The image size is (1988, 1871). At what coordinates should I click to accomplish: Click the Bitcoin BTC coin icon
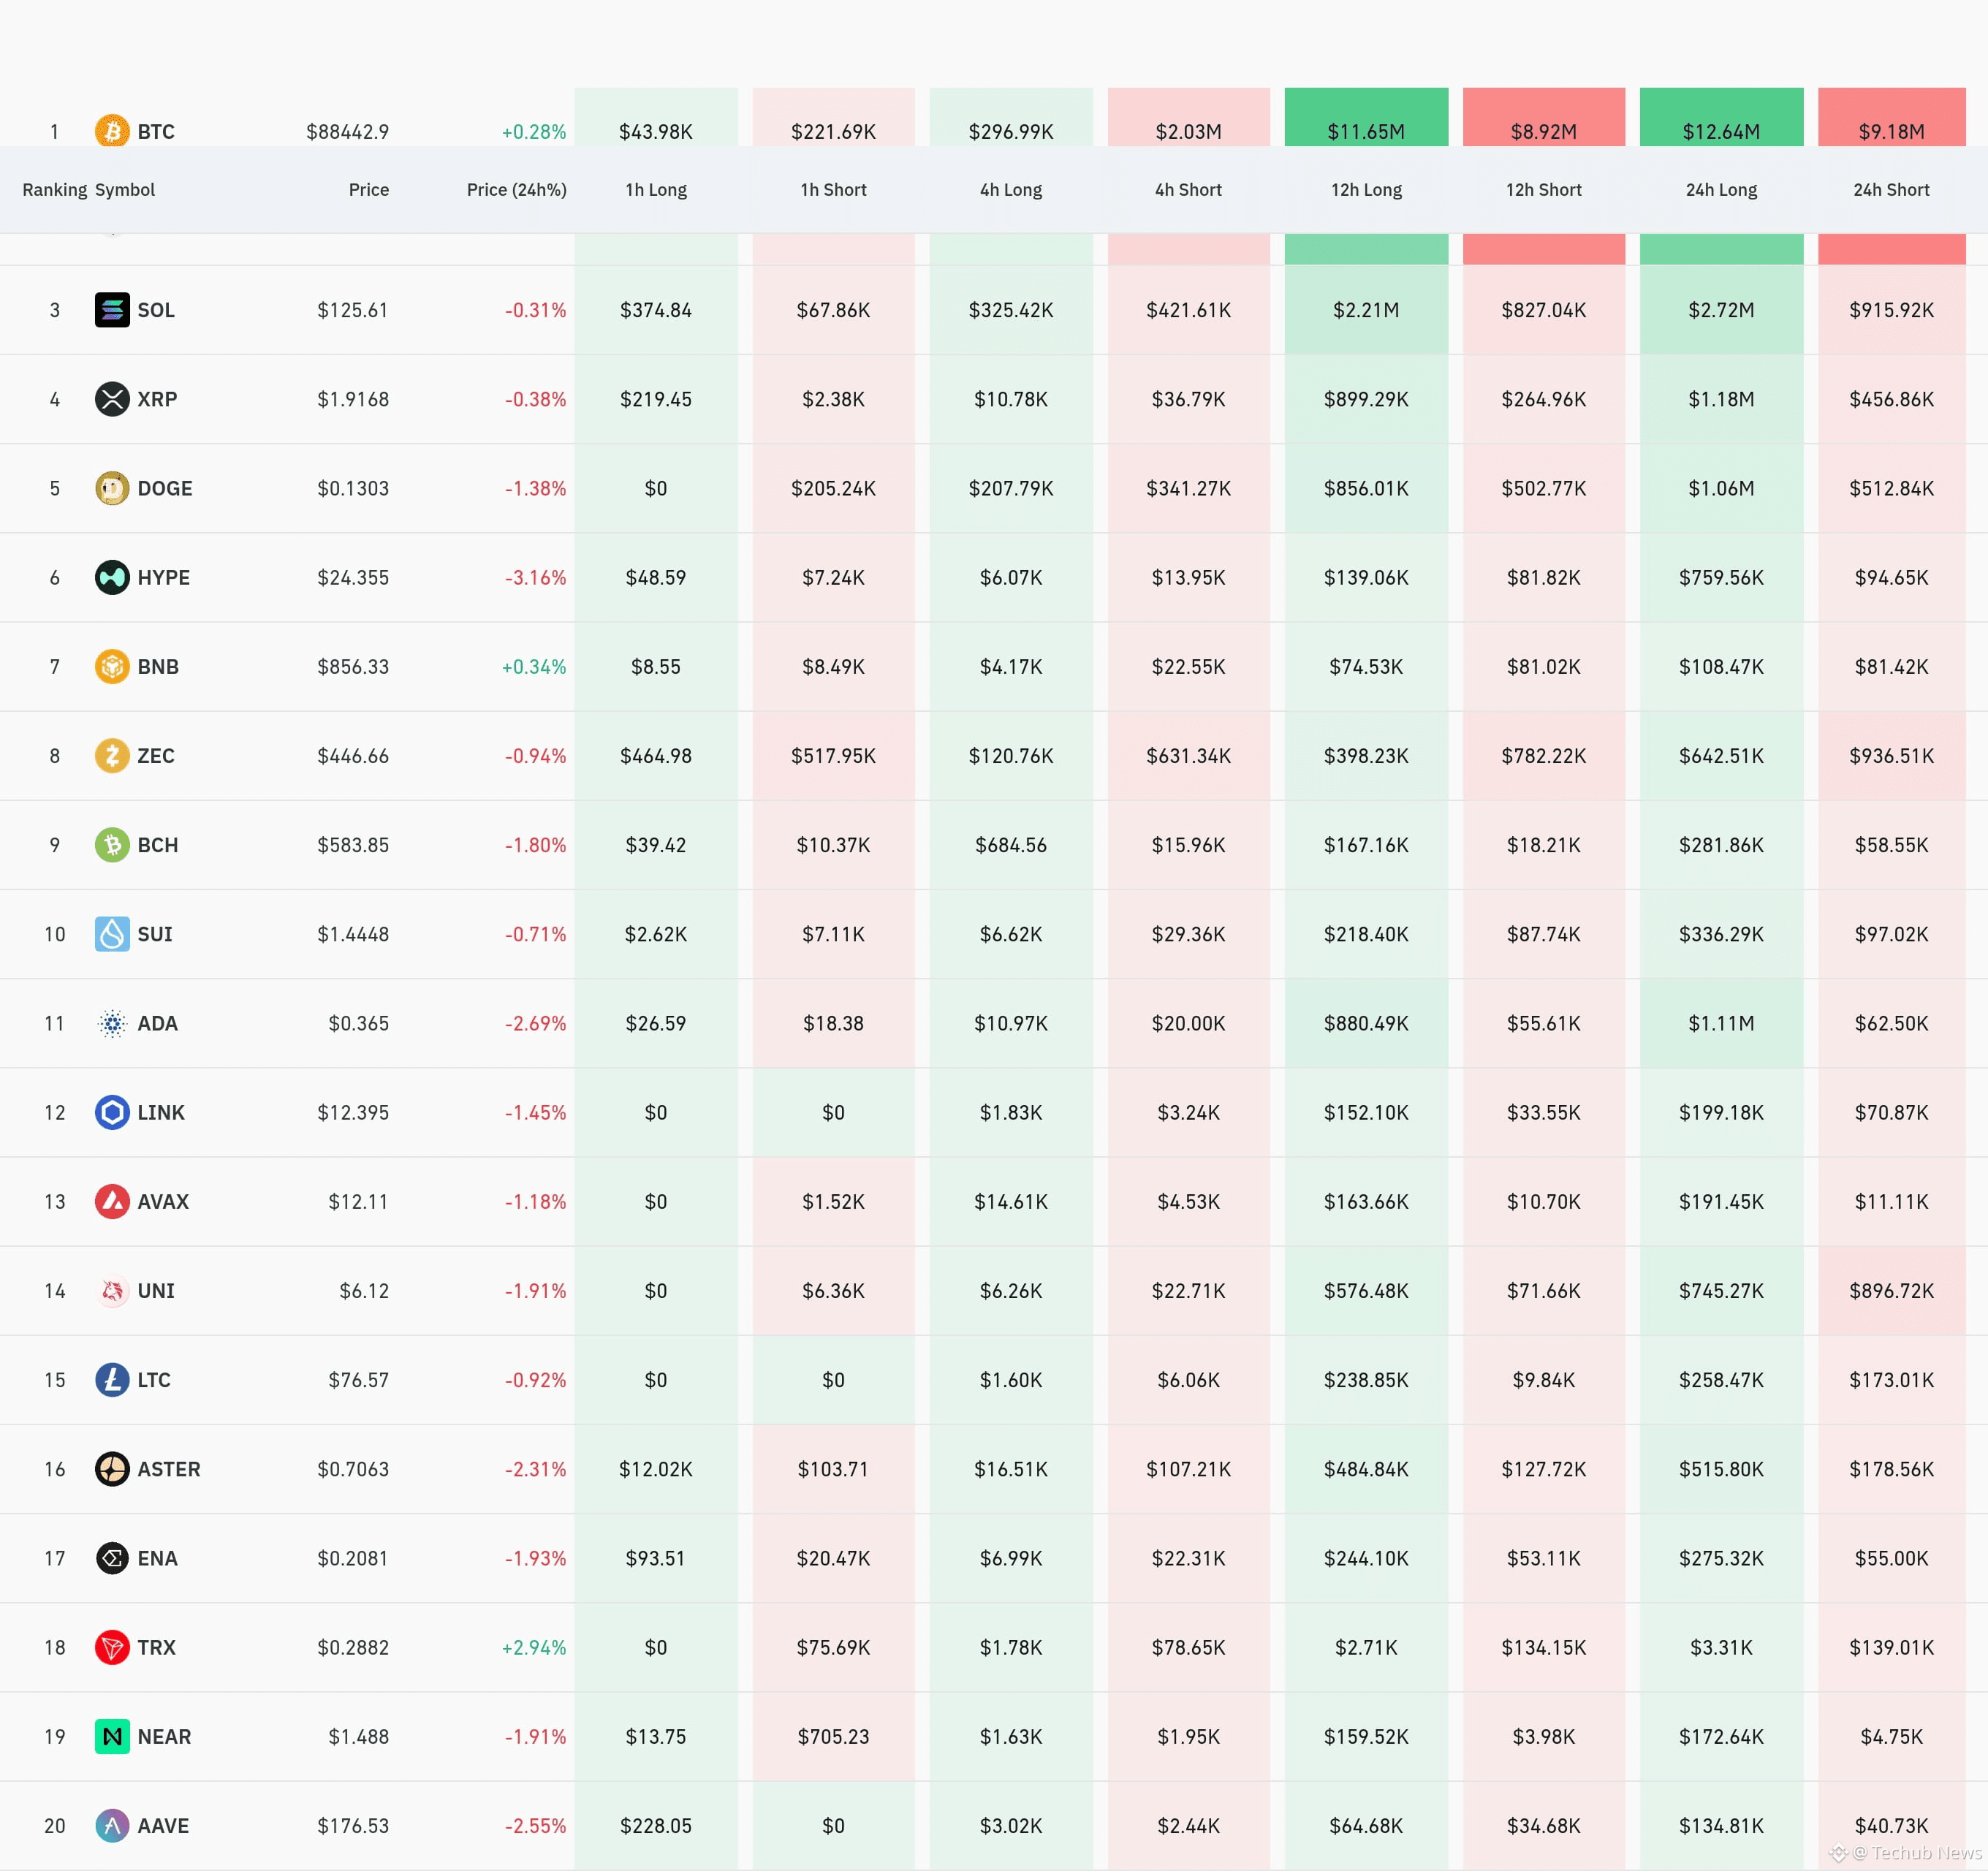coord(112,131)
